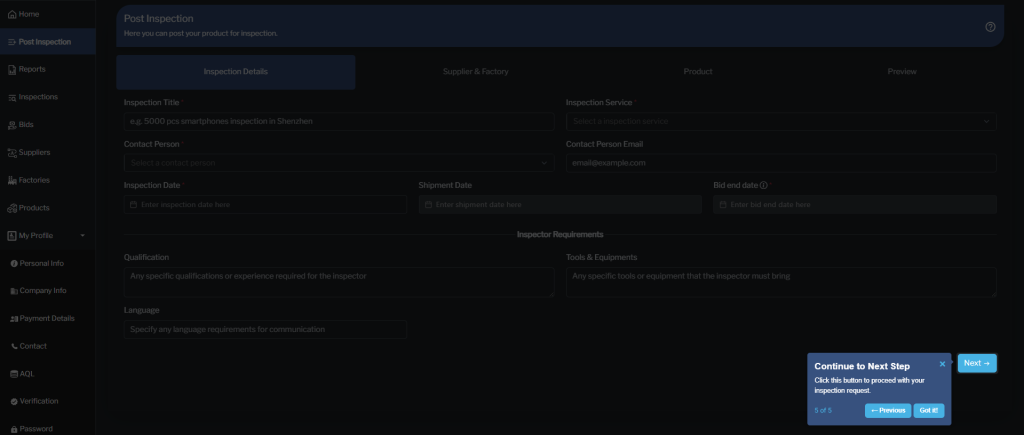The width and height of the screenshot is (1024, 435).
Task: Open the help question mark icon
Action: [x=990, y=27]
